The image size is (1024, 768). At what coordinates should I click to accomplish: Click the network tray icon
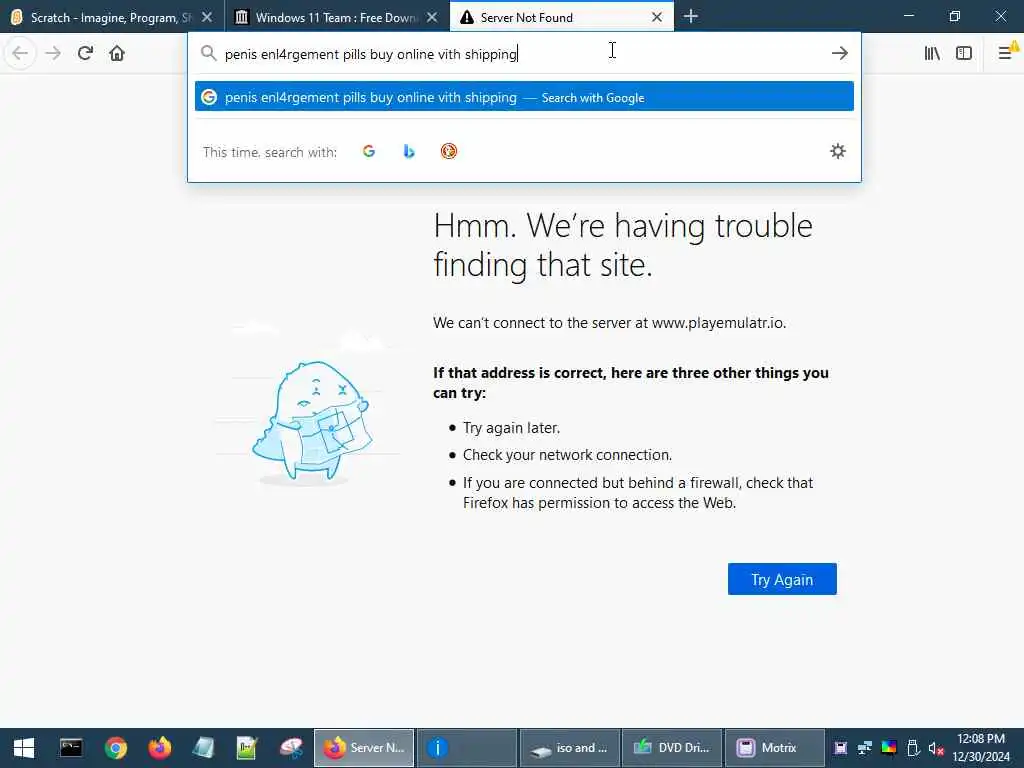(865, 748)
